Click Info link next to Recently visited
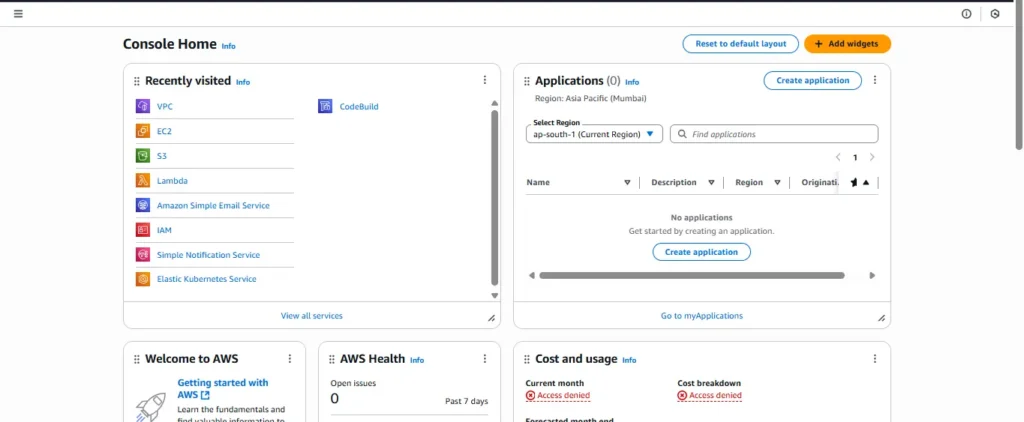This screenshot has height=422, width=1024. [243, 82]
